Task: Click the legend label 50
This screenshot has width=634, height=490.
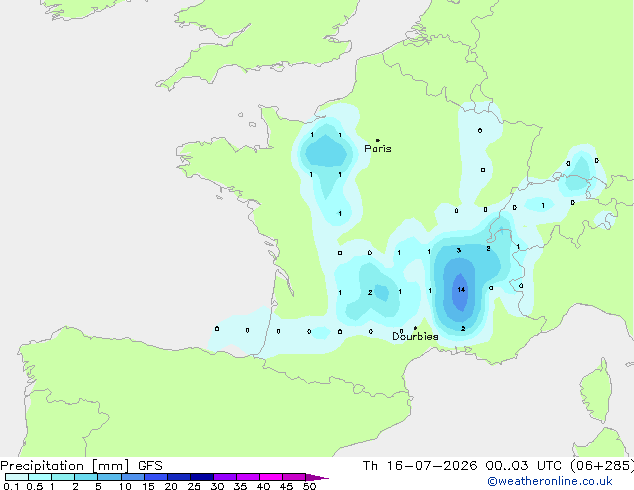Action: tap(309, 486)
